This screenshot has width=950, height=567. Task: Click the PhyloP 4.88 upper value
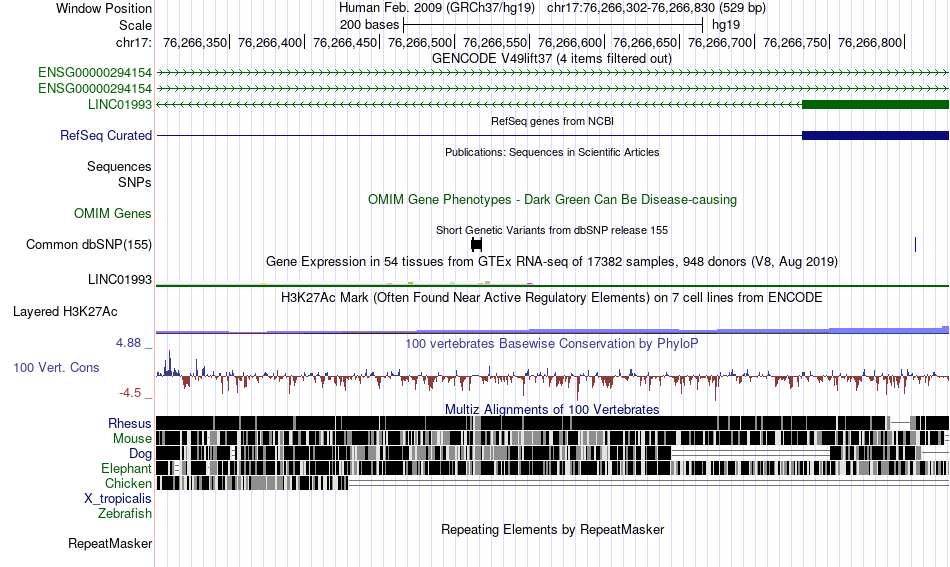pos(128,343)
